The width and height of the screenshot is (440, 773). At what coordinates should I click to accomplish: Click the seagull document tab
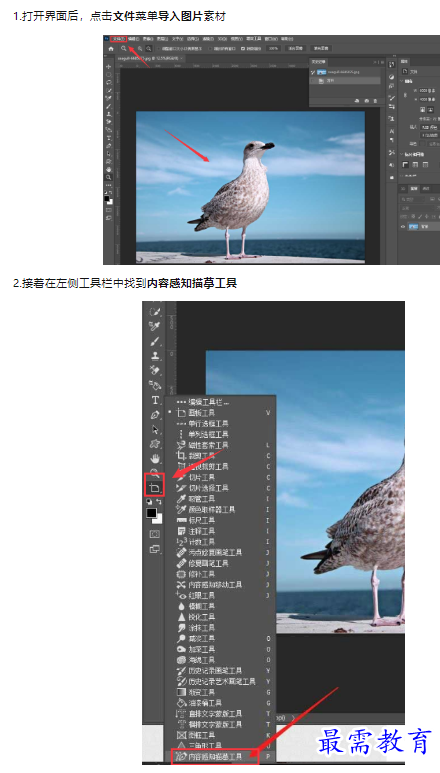point(149,58)
